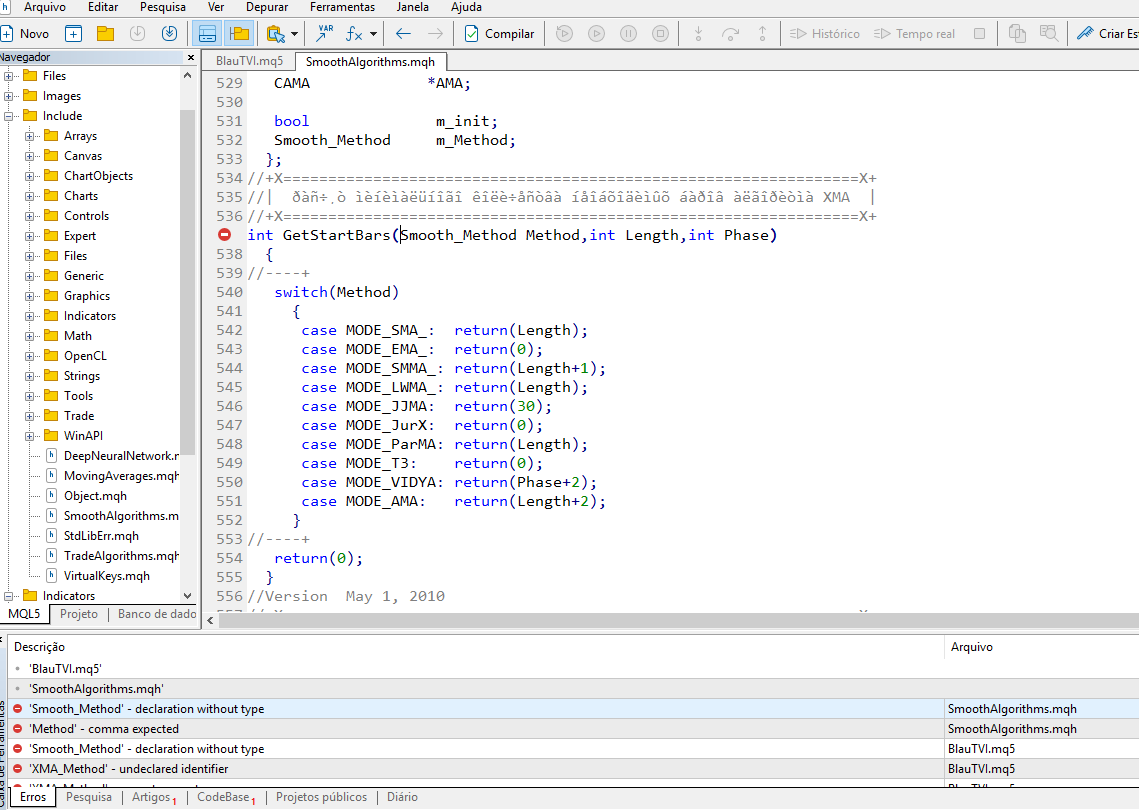Image resolution: width=1139 pixels, height=810 pixels.
Task: Select the Projeto navigator tab
Action: pyautogui.click(x=78, y=613)
